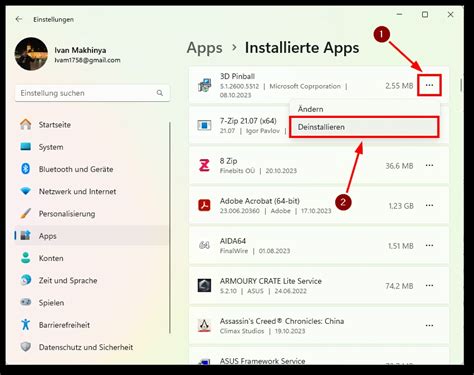Click the Netzwerk wifi icon
474x375 pixels.
click(x=26, y=191)
